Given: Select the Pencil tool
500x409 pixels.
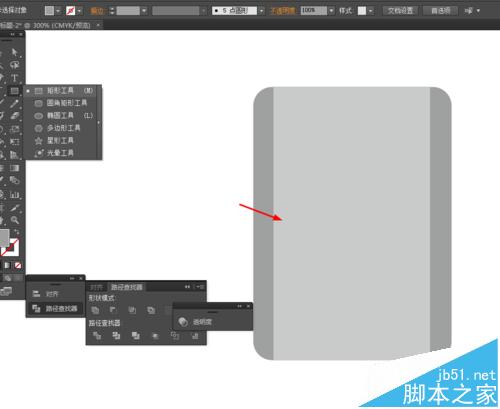Looking at the screenshot, I should (15, 103).
